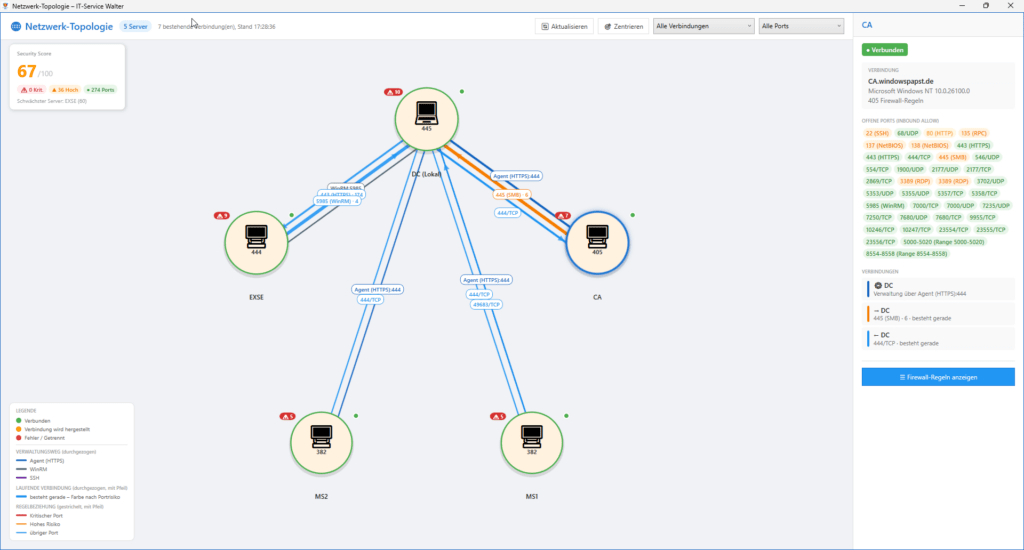This screenshot has width=1024, height=550.
Task: Click the 405 Firewall-Regeln text
Action: pyautogui.click(x=895, y=101)
